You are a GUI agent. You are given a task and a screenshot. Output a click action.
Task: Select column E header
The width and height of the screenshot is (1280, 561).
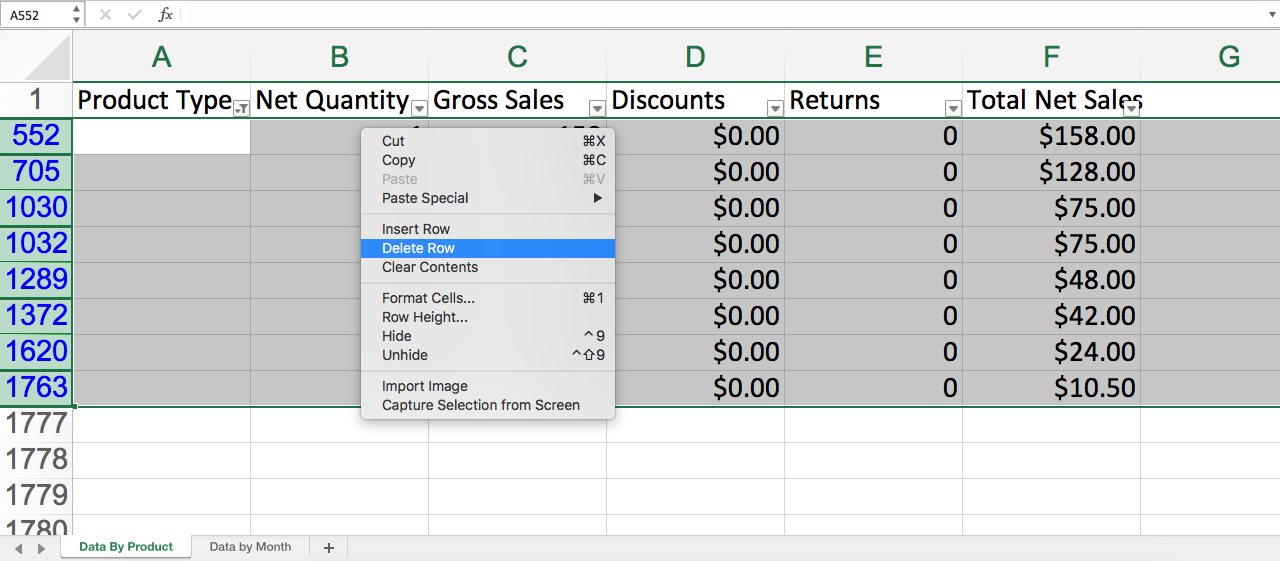873,57
